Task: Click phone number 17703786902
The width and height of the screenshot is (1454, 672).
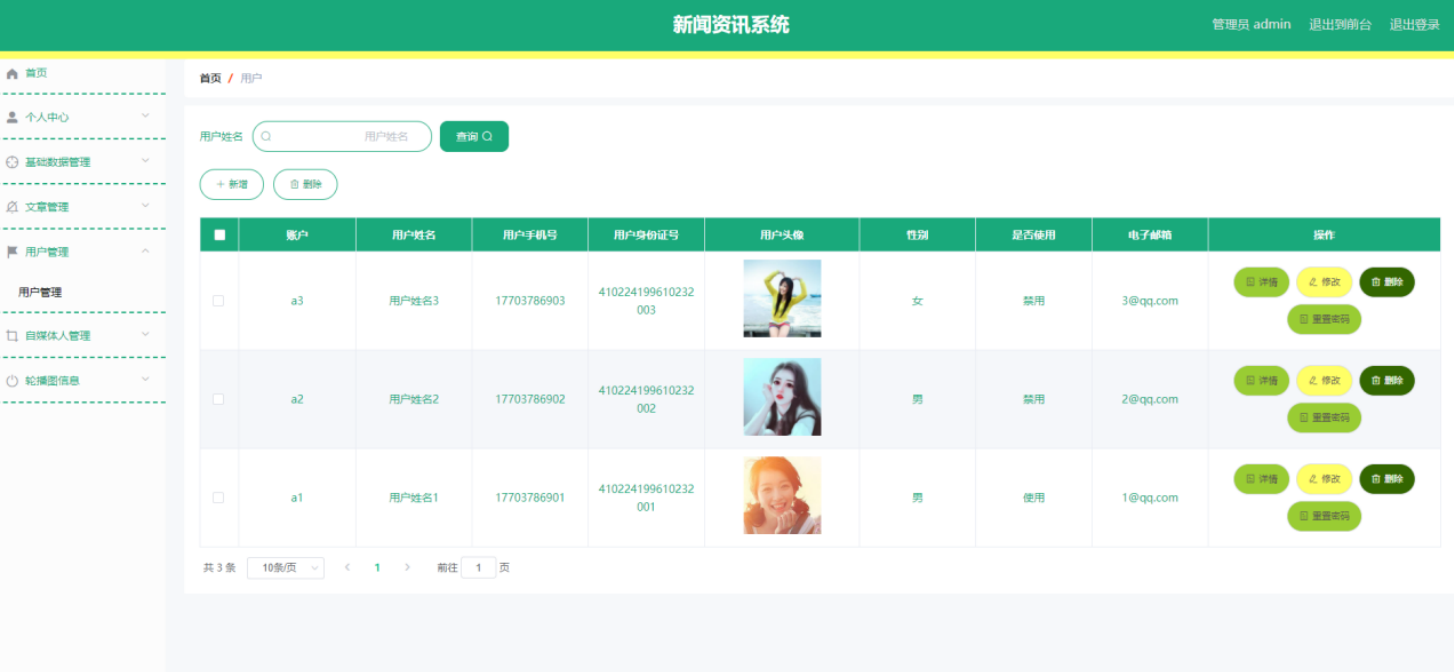Action: [x=530, y=399]
